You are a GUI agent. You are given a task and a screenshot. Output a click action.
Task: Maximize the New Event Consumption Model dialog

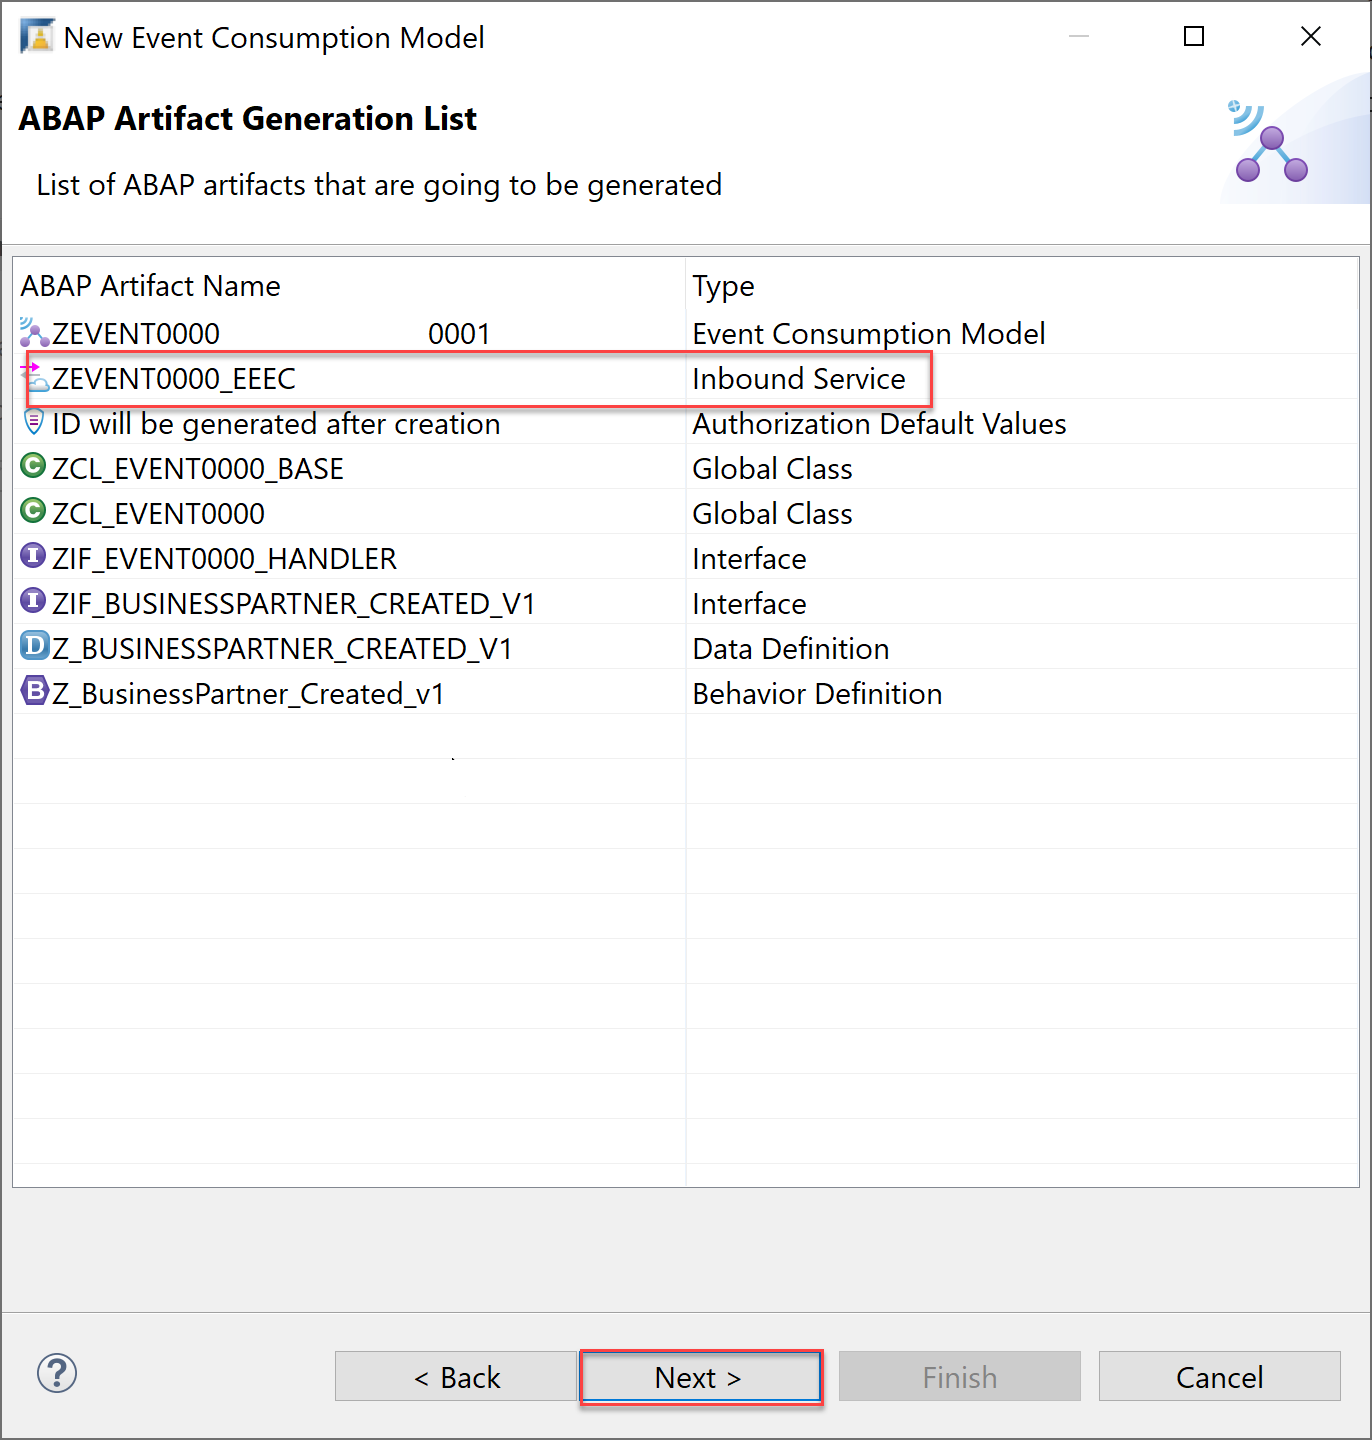pos(1194,37)
